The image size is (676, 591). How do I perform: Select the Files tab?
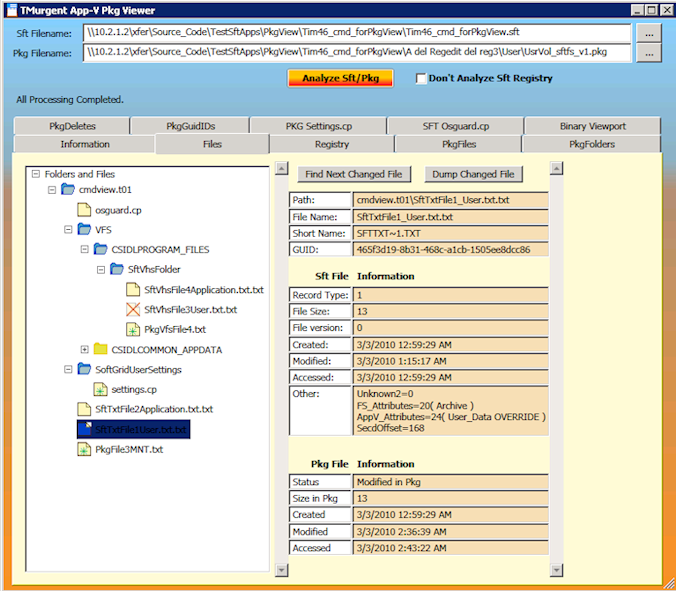[212, 144]
